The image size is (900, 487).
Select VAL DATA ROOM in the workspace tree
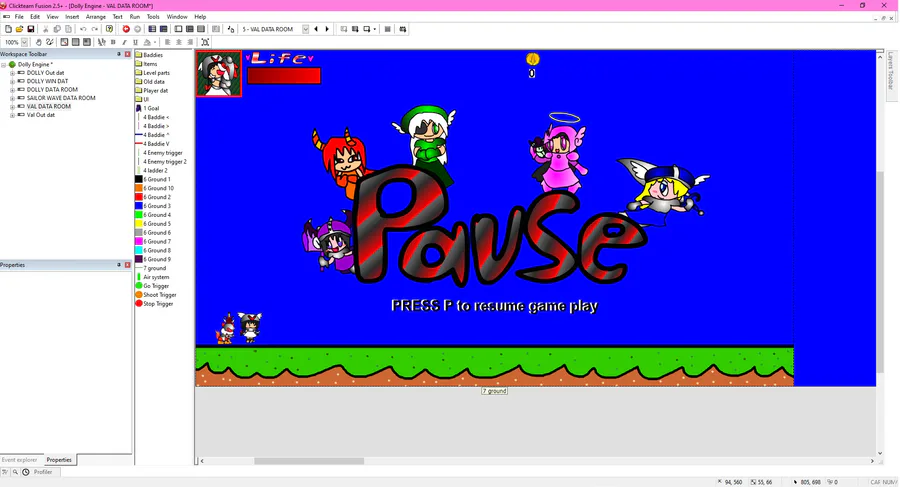click(x=49, y=106)
